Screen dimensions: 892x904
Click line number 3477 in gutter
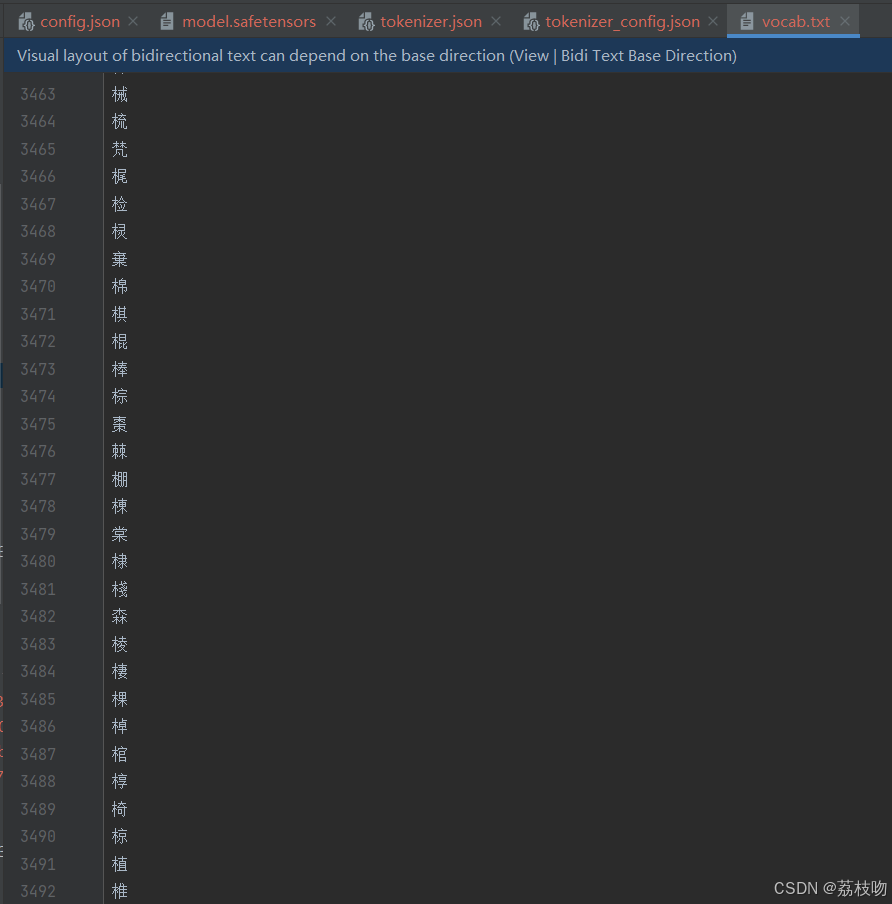[38, 479]
